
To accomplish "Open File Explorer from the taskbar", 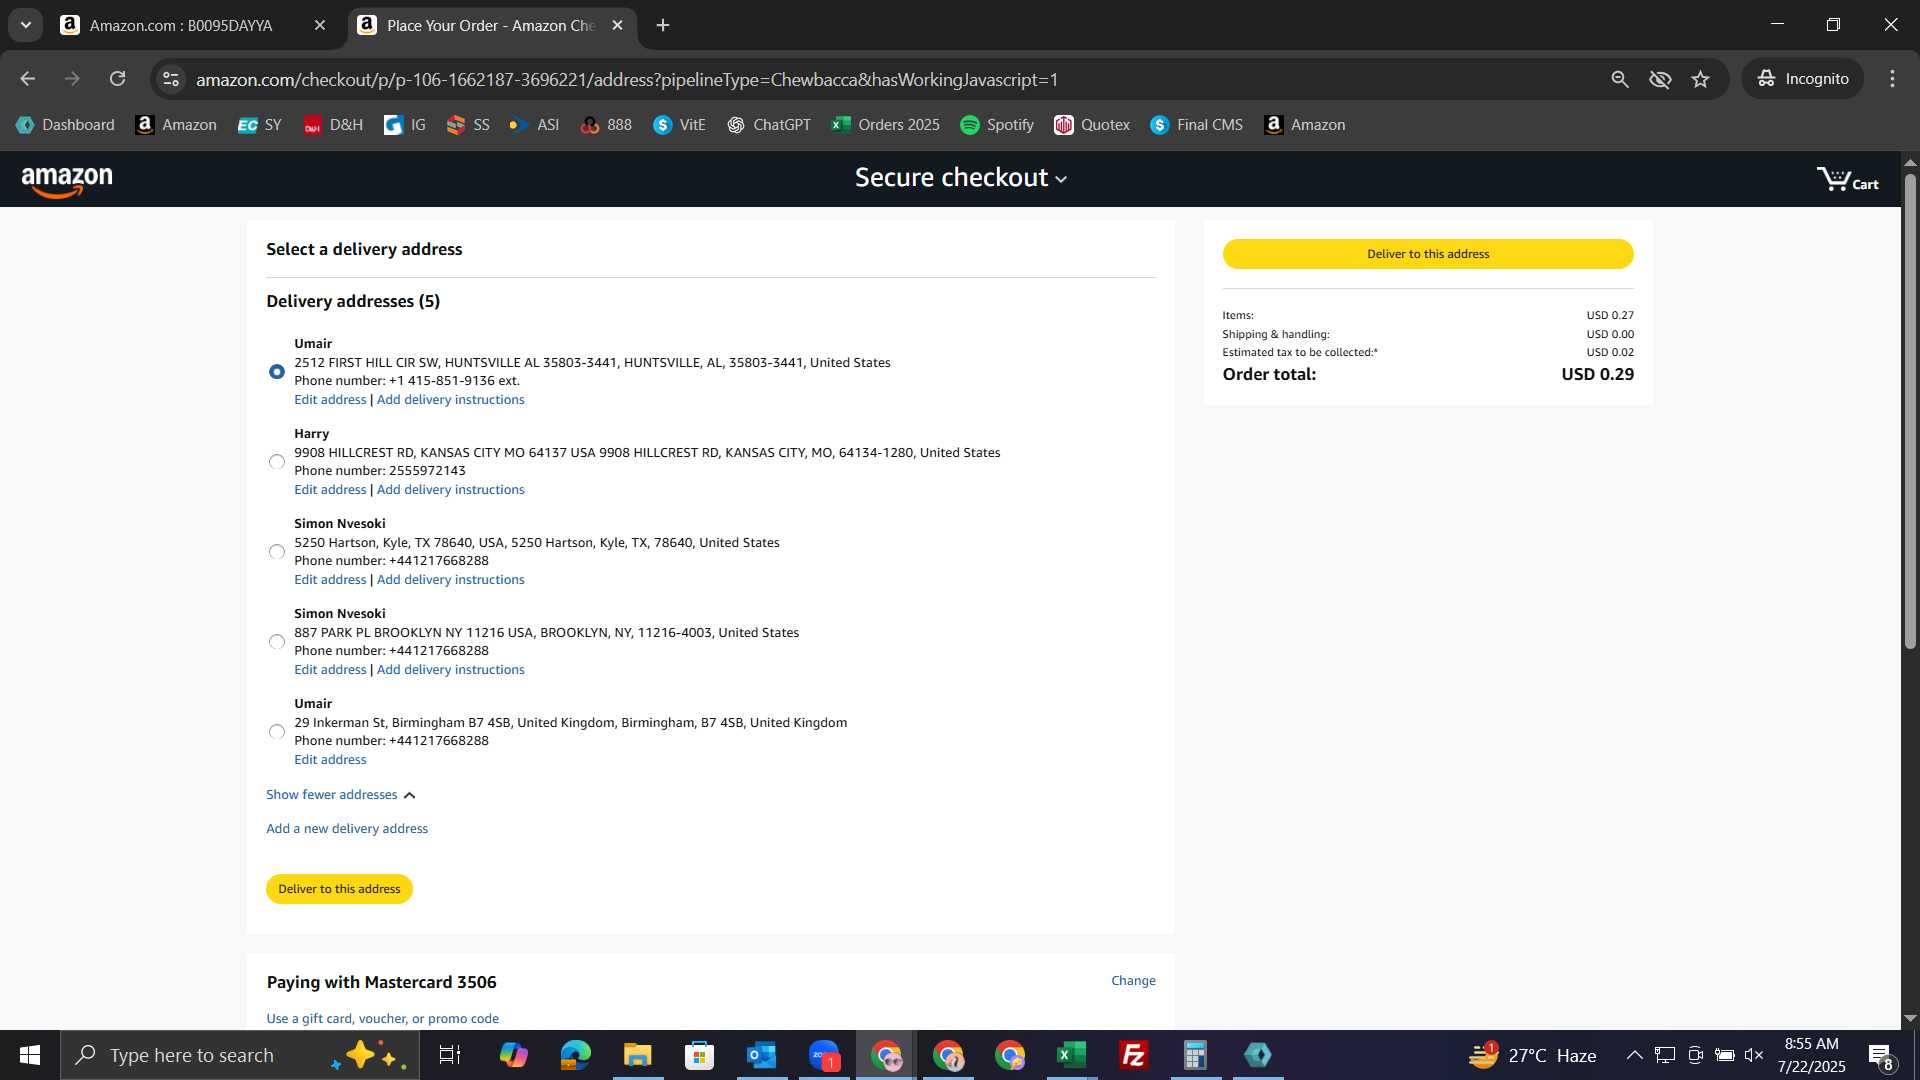I will pyautogui.click(x=637, y=1055).
